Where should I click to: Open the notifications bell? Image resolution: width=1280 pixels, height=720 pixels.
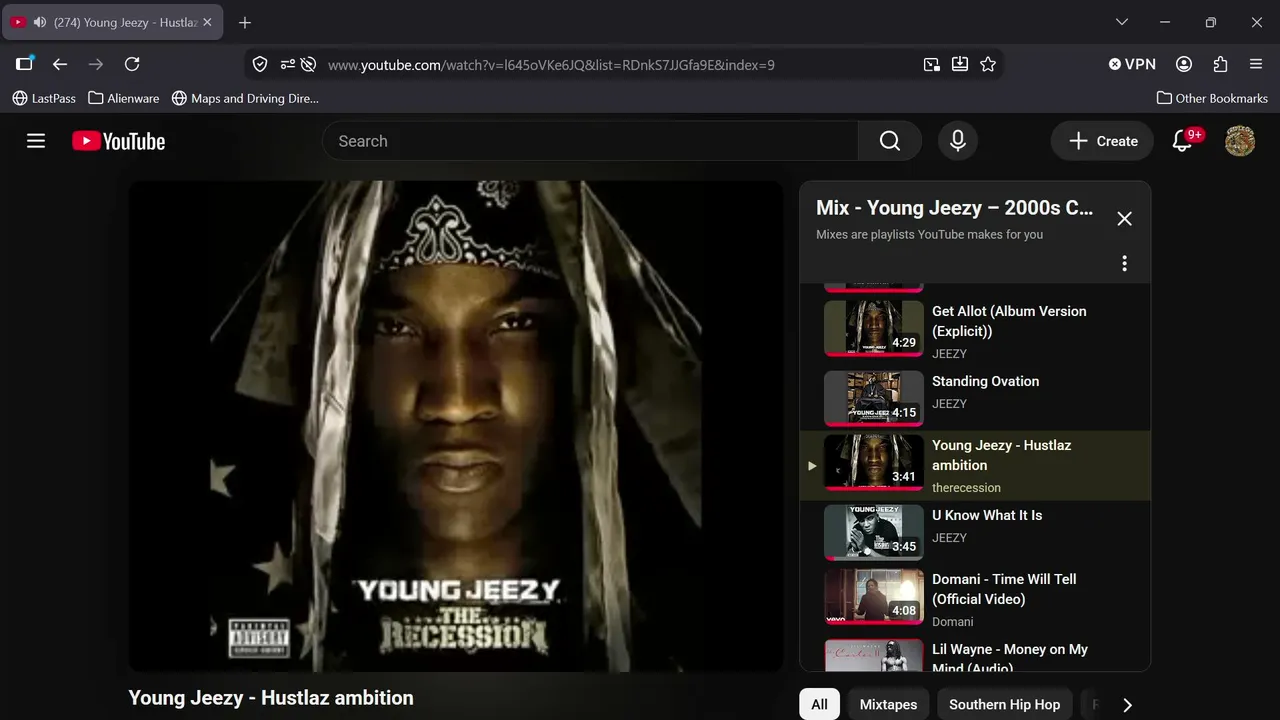pyautogui.click(x=1183, y=141)
